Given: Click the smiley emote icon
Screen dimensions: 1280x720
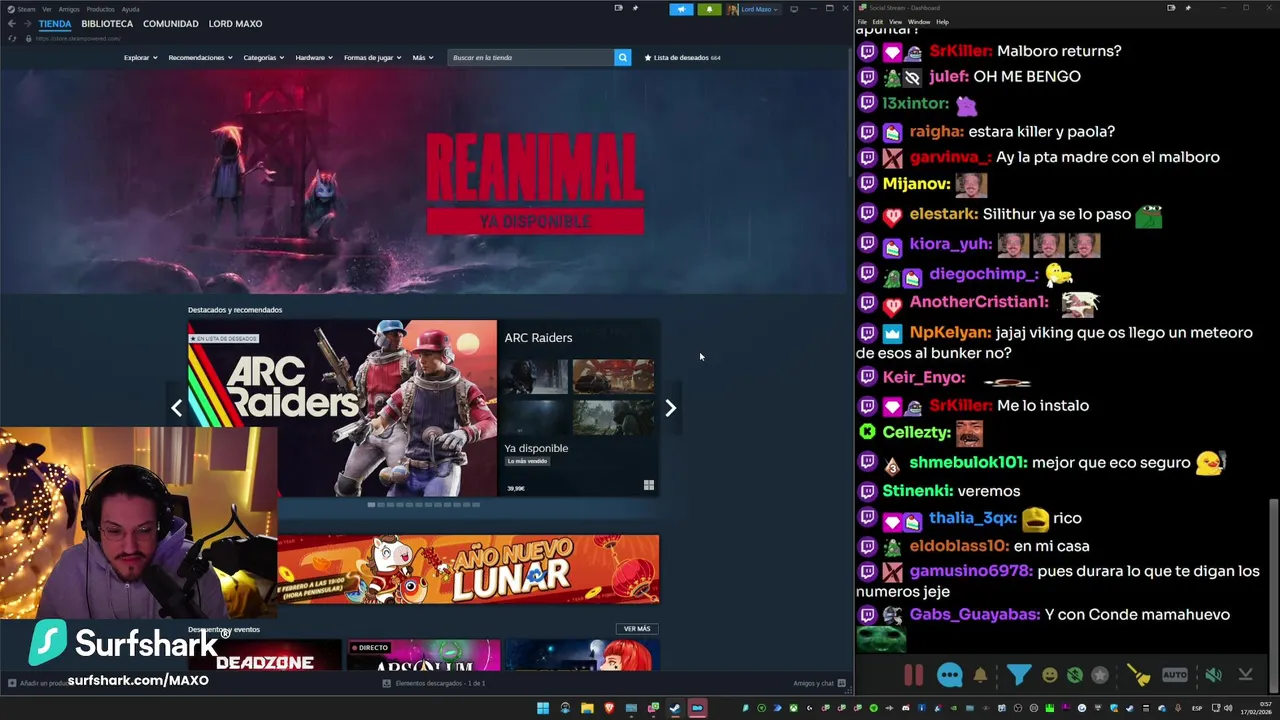Looking at the screenshot, I should coord(1049,675).
